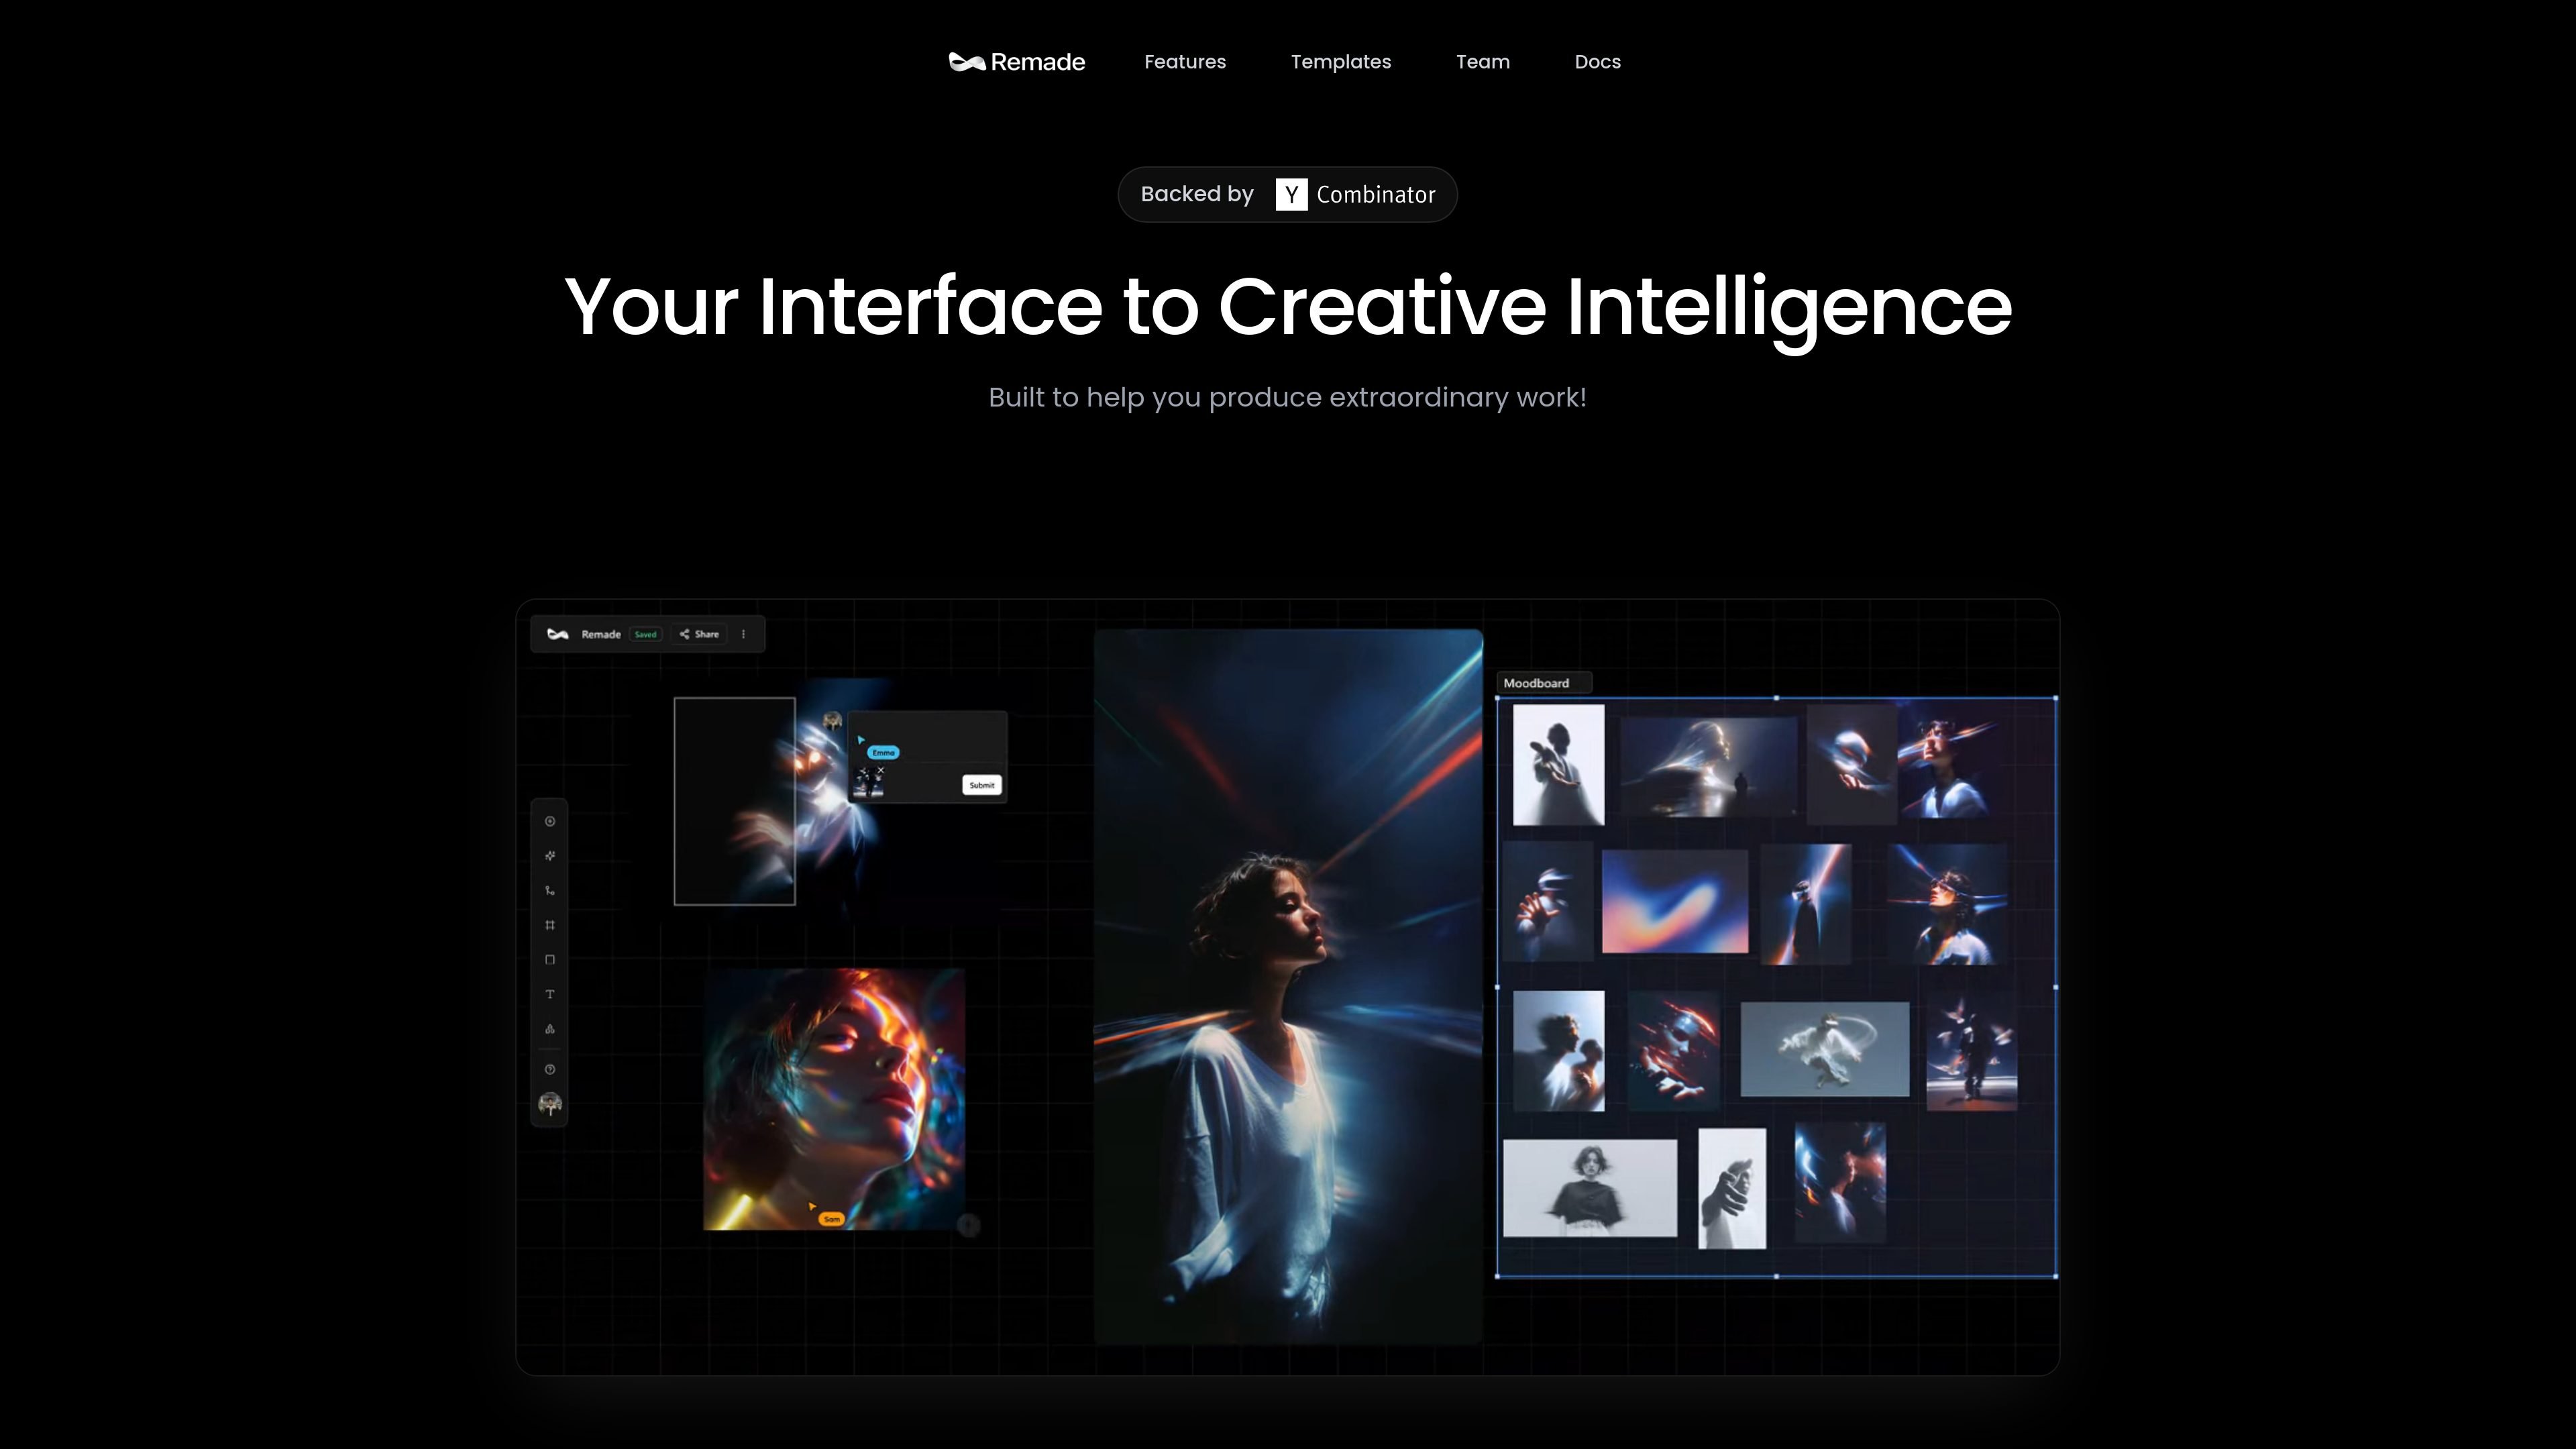Open the Docs link
Image resolution: width=2576 pixels, height=1449 pixels.
click(x=1598, y=62)
